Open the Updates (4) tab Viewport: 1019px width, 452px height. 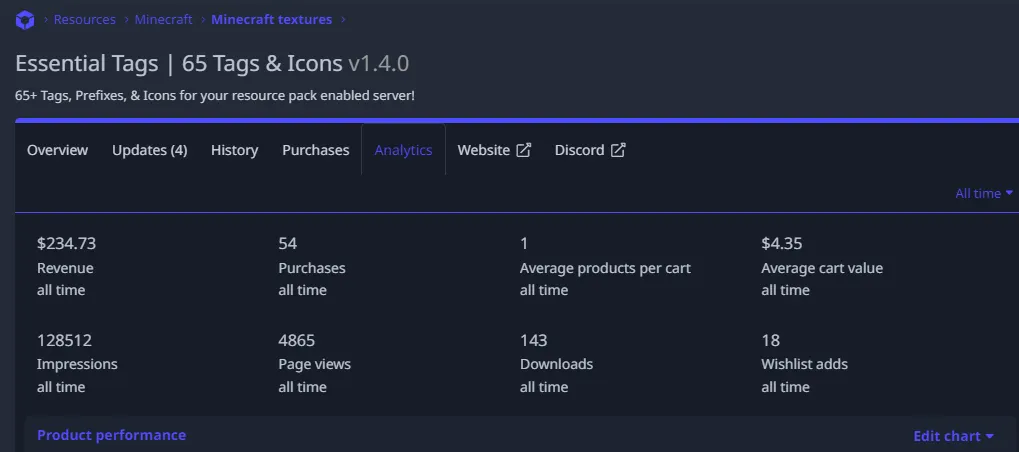pyautogui.click(x=149, y=150)
